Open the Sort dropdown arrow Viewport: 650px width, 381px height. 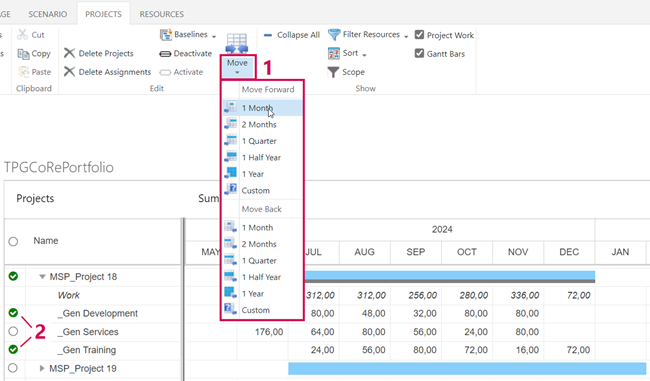(364, 55)
